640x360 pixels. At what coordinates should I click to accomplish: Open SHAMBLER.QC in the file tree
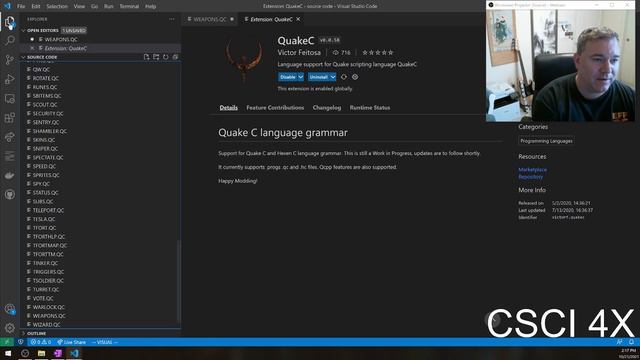(x=49, y=131)
